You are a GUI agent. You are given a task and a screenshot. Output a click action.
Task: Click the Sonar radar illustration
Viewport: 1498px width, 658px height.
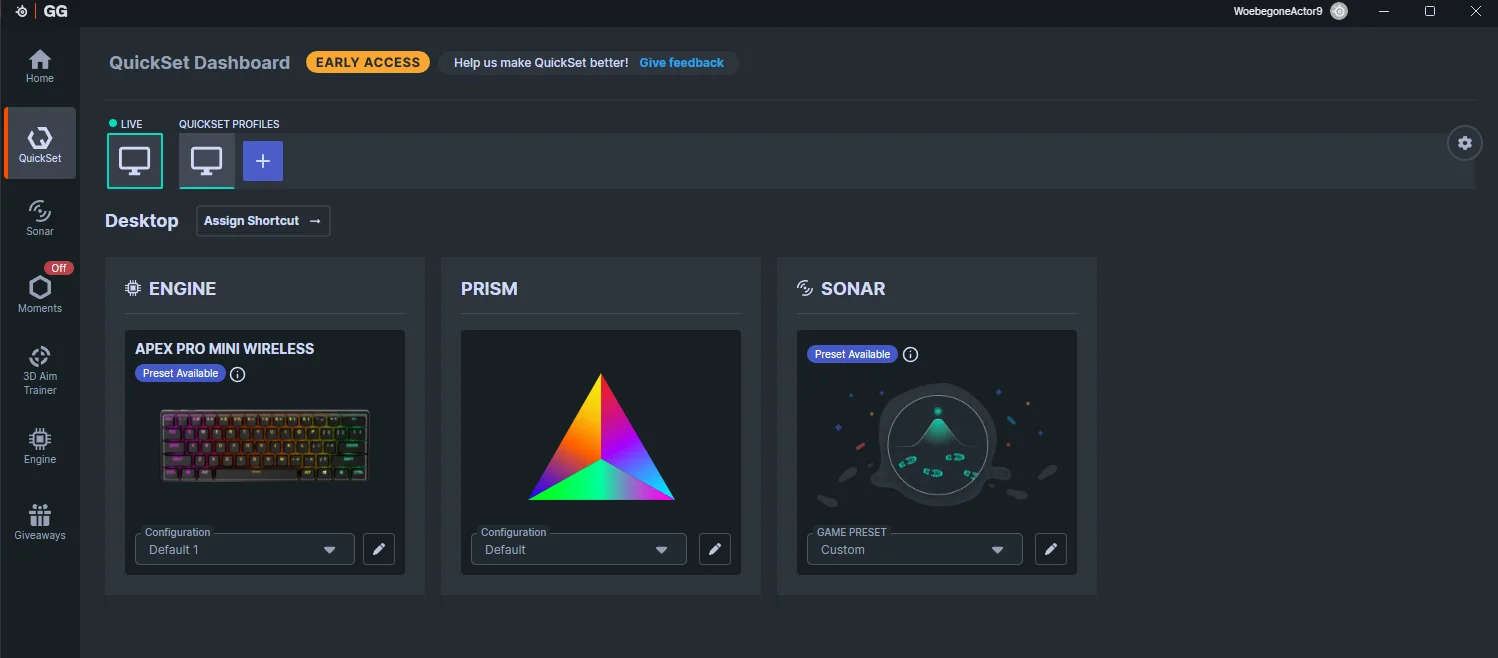937,444
